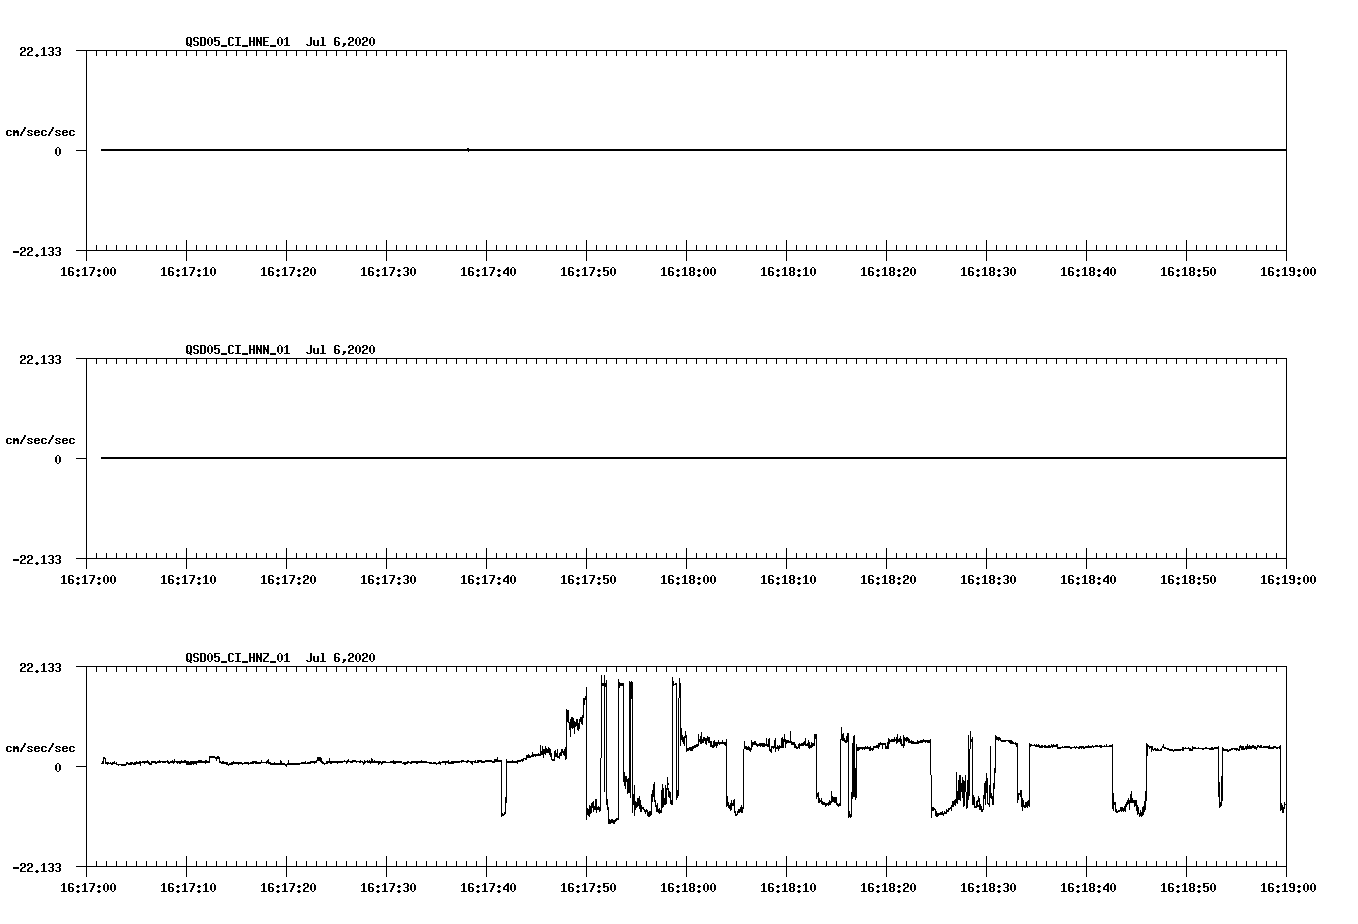Click the 0 axis label on HNE plot
Screen dimensions: 1358x924
pyautogui.click(x=58, y=152)
